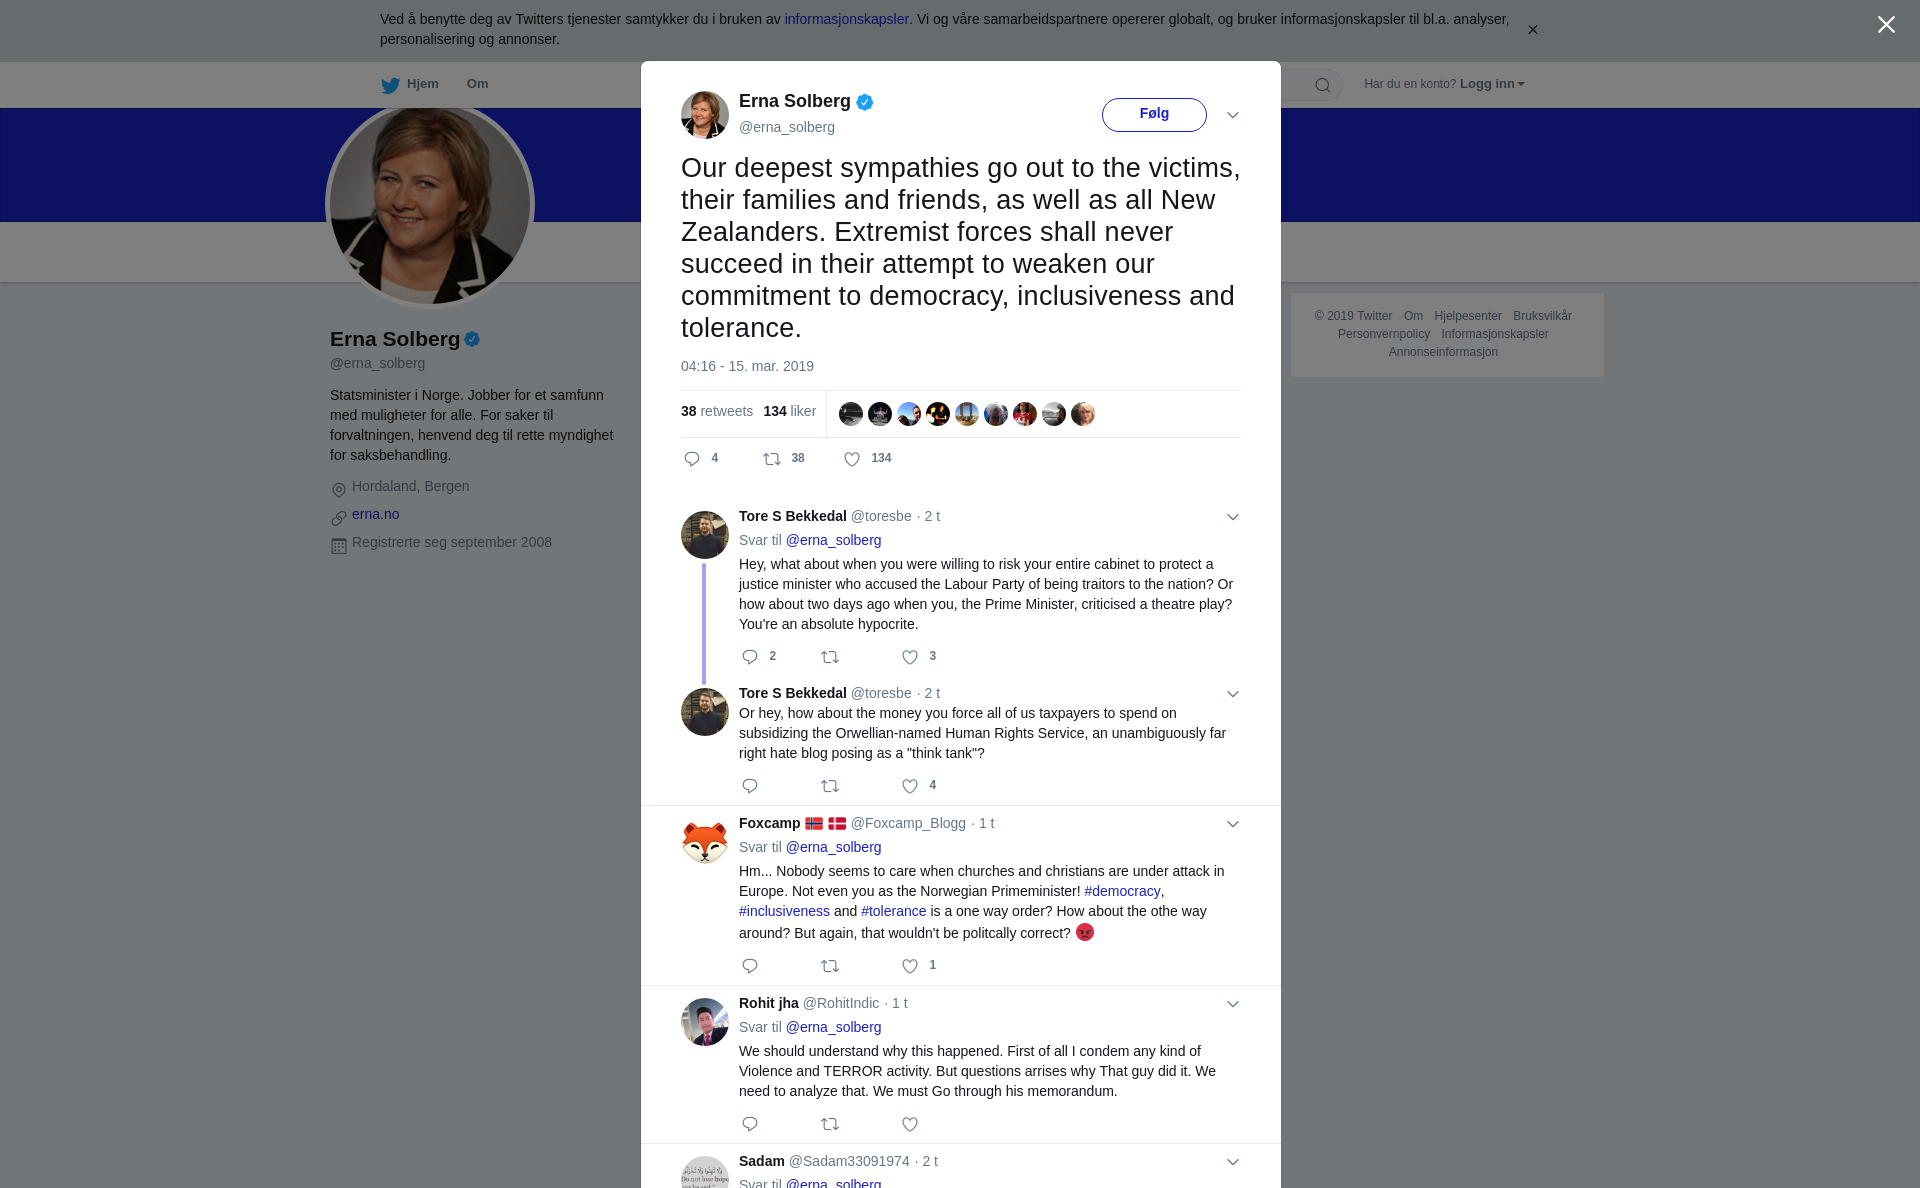Dismiss the cookie notice banner

[x=1532, y=30]
